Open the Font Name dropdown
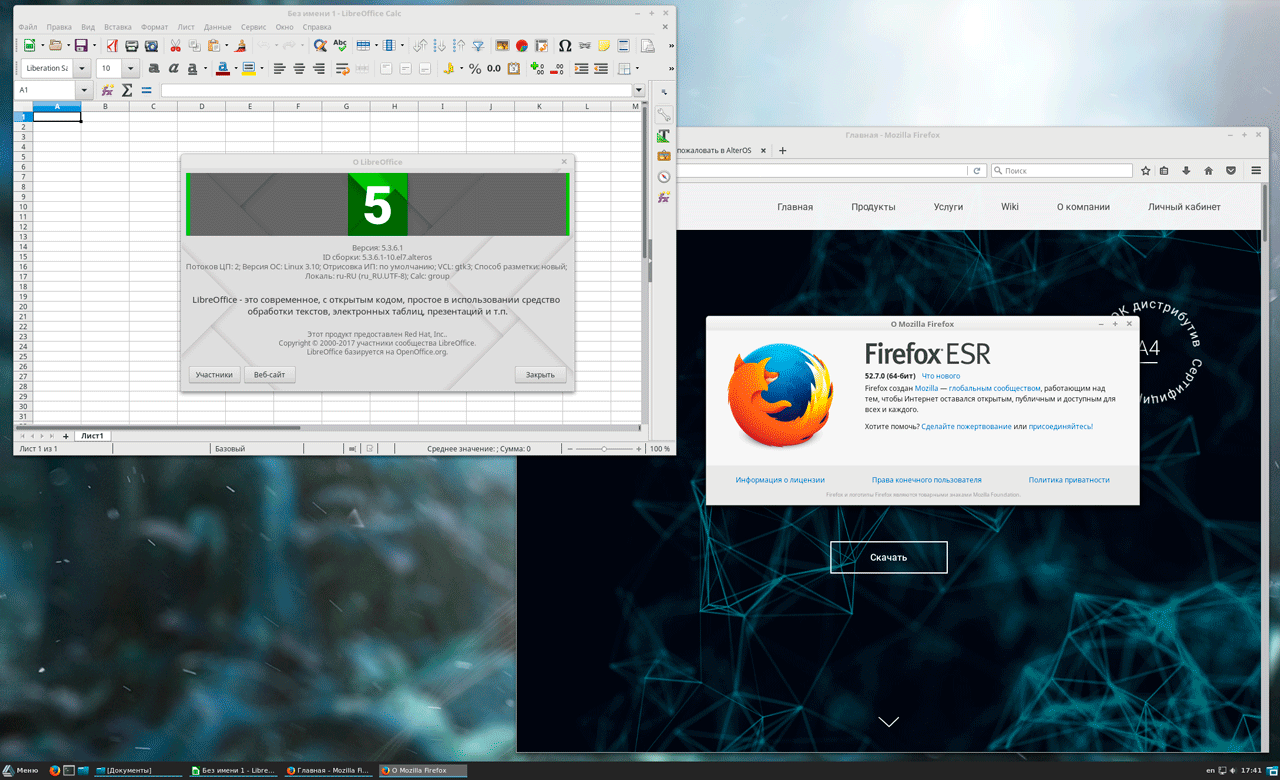Image resolution: width=1280 pixels, height=780 pixels. [82, 69]
